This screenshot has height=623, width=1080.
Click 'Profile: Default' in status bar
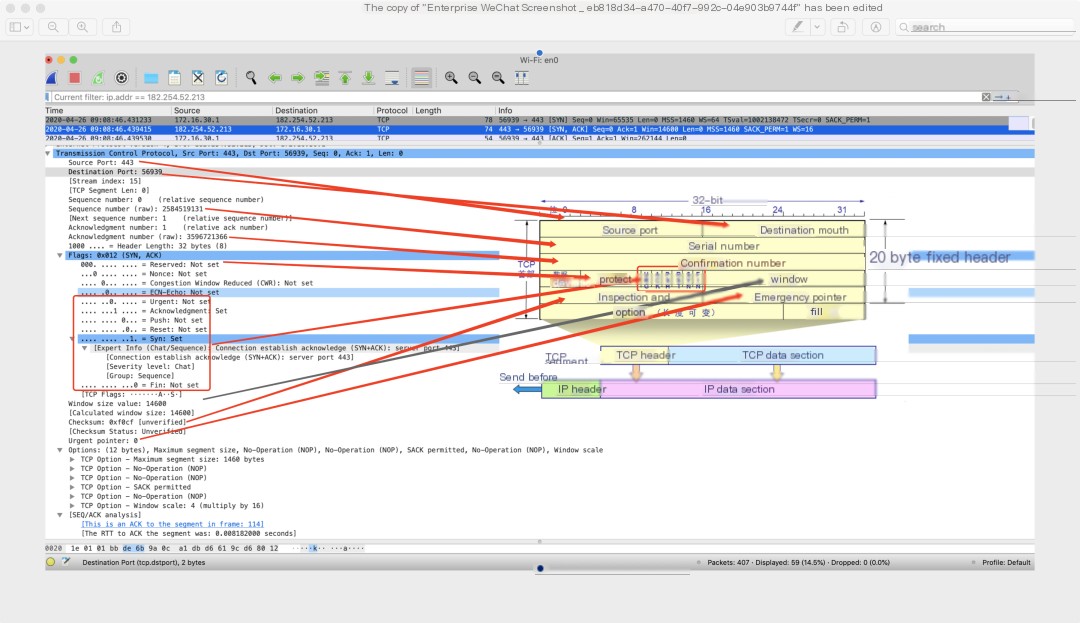coord(1006,562)
